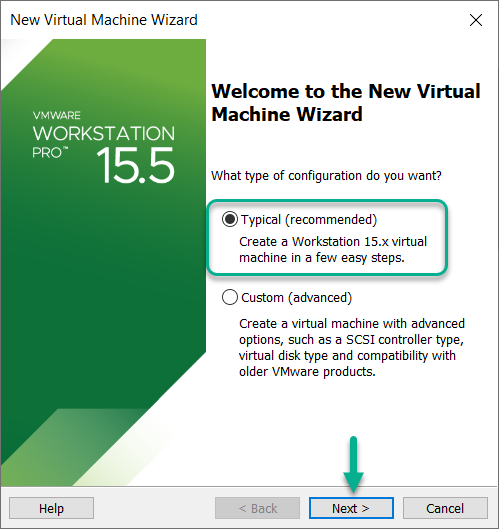This screenshot has width=499, height=529.
Task: Click the WORKSTATION logo text
Action: 104,133
